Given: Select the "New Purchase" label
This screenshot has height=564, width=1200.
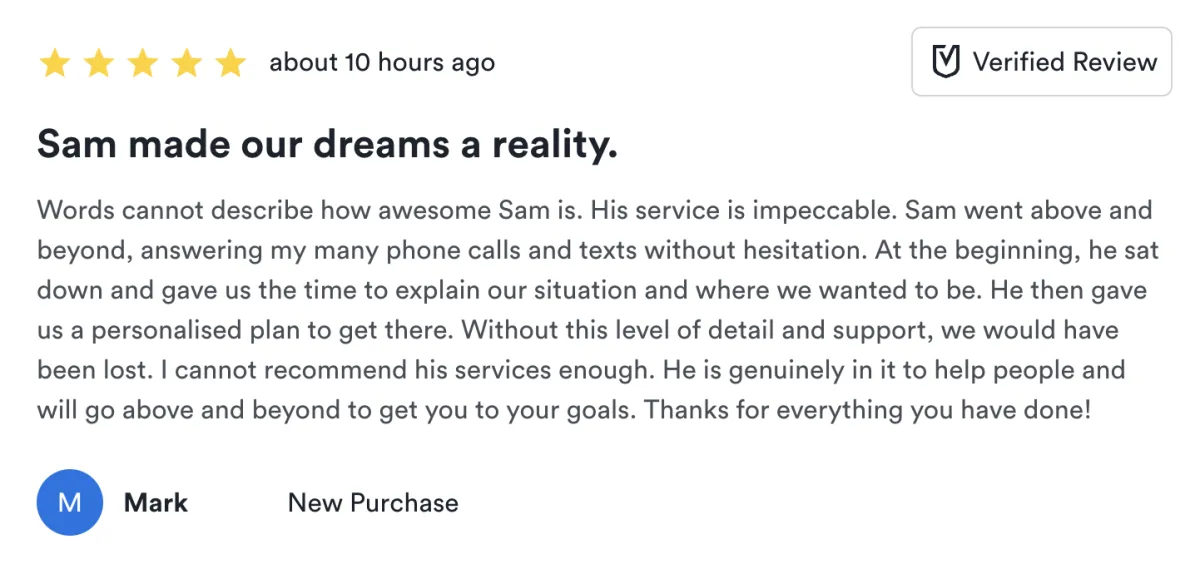Looking at the screenshot, I should [x=373, y=502].
